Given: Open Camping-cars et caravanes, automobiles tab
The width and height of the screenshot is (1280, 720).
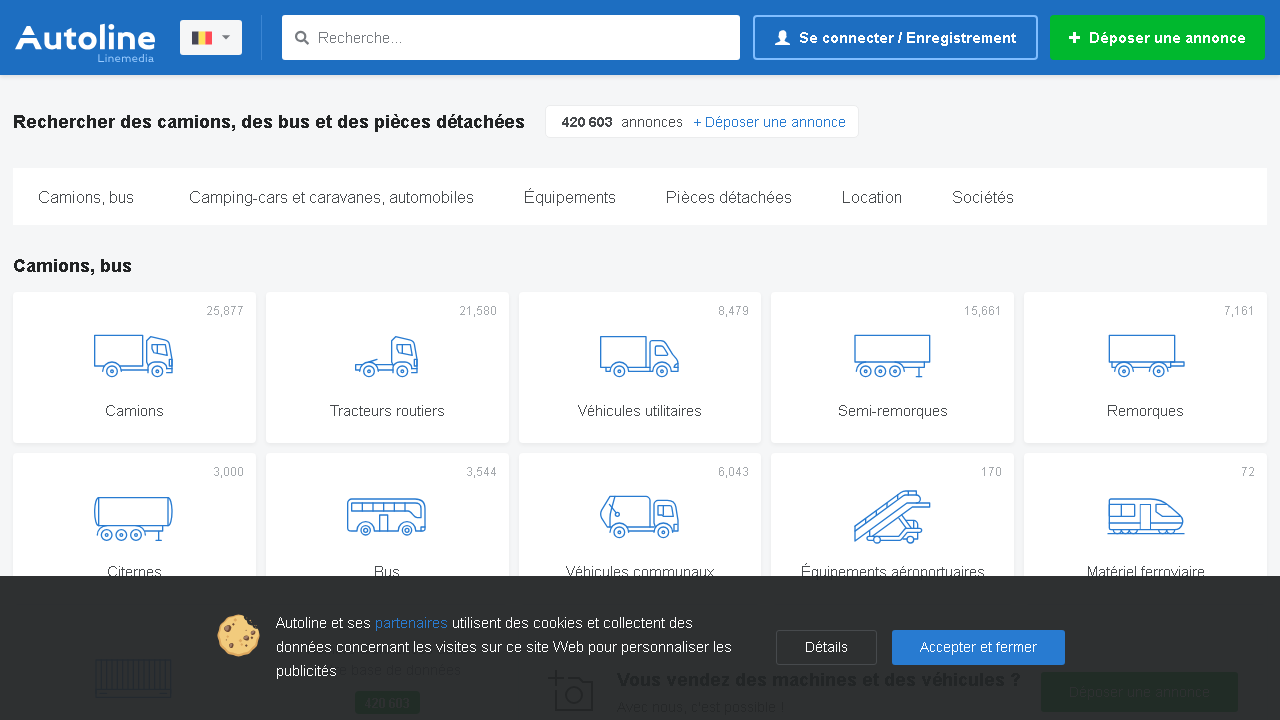Looking at the screenshot, I should [x=331, y=197].
